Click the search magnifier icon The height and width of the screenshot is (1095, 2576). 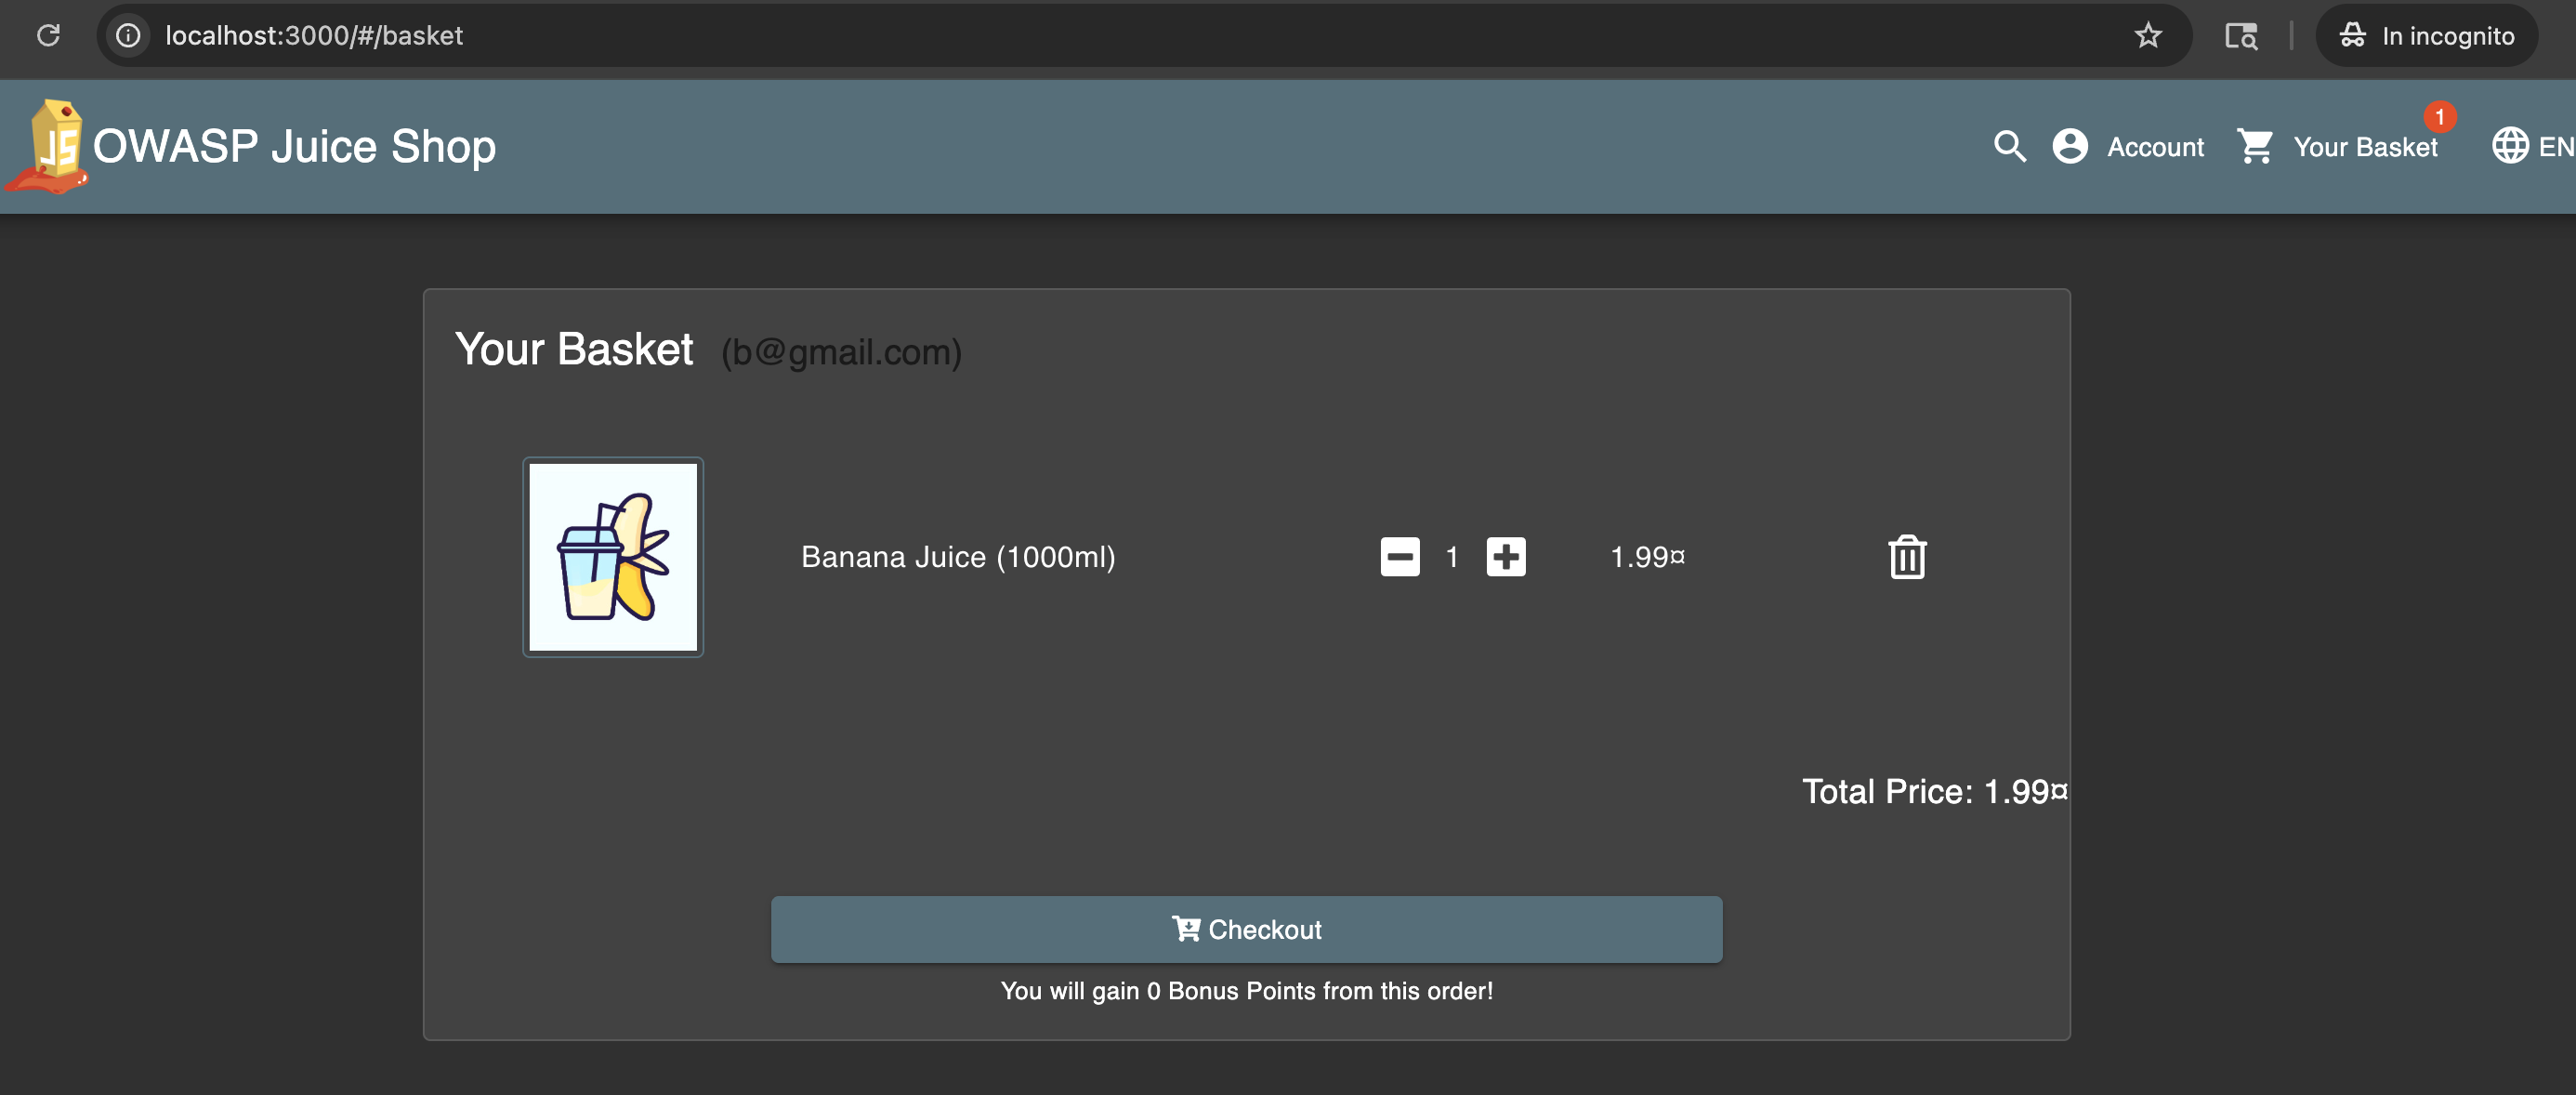point(2009,147)
